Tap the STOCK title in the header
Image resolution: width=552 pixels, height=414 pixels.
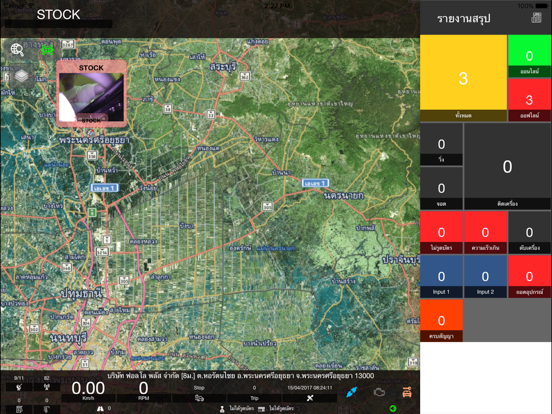58,14
